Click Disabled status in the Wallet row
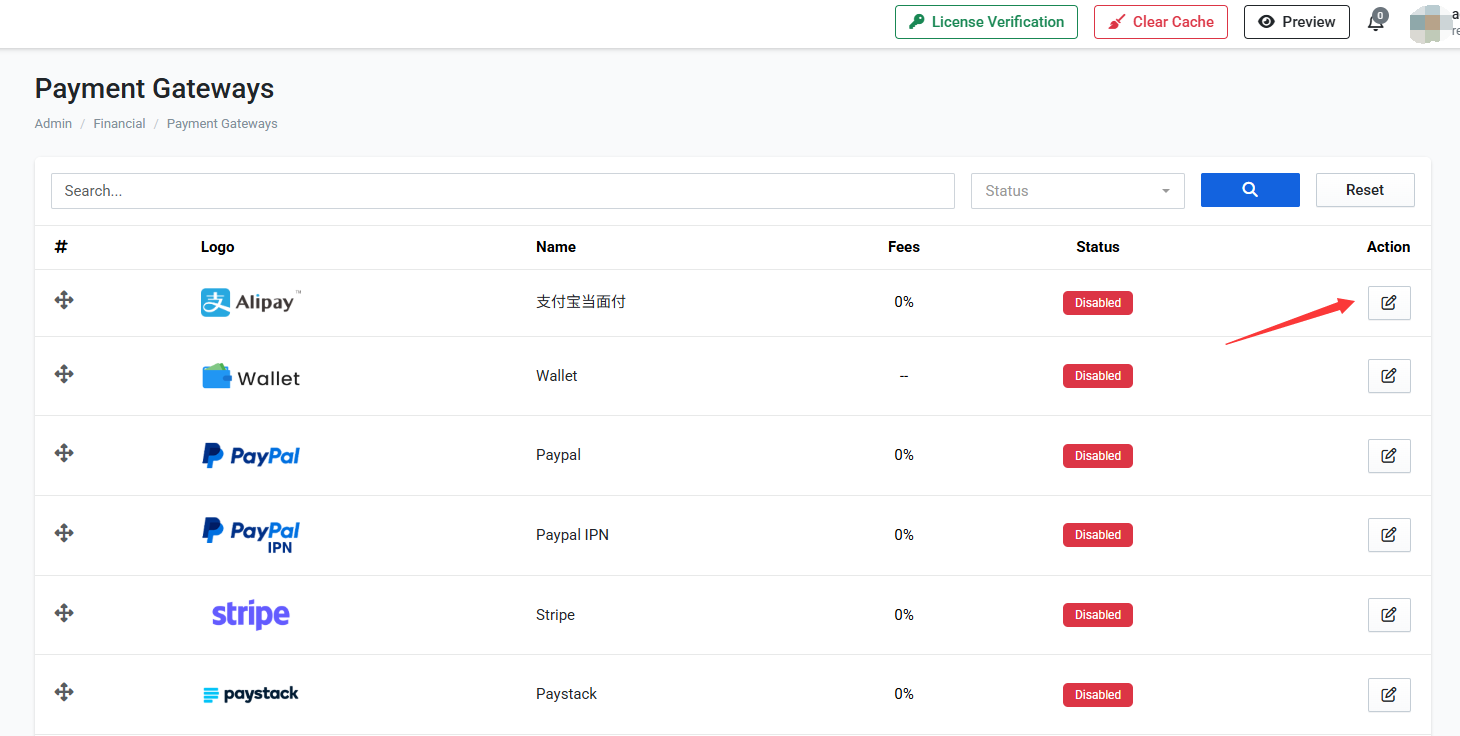1460x736 pixels. coord(1098,376)
